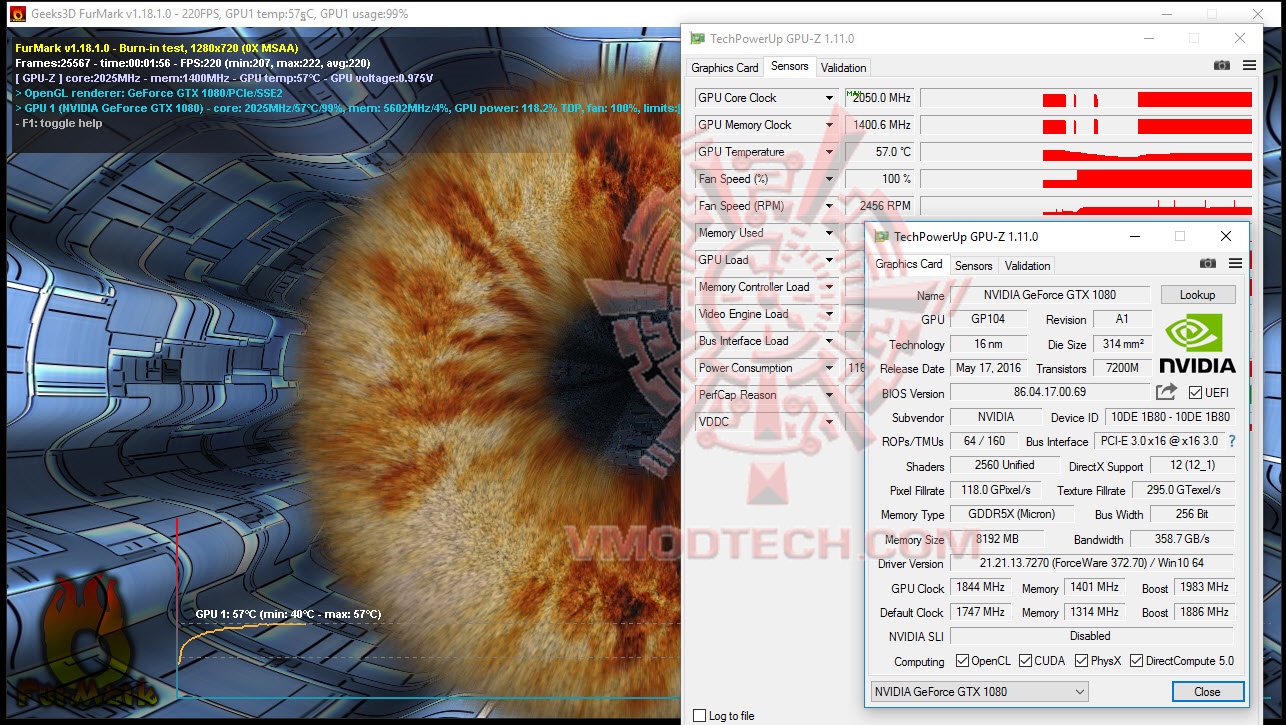Open the Memory Used sensor dropdown
This screenshot has height=725, width=1286.
point(829,233)
